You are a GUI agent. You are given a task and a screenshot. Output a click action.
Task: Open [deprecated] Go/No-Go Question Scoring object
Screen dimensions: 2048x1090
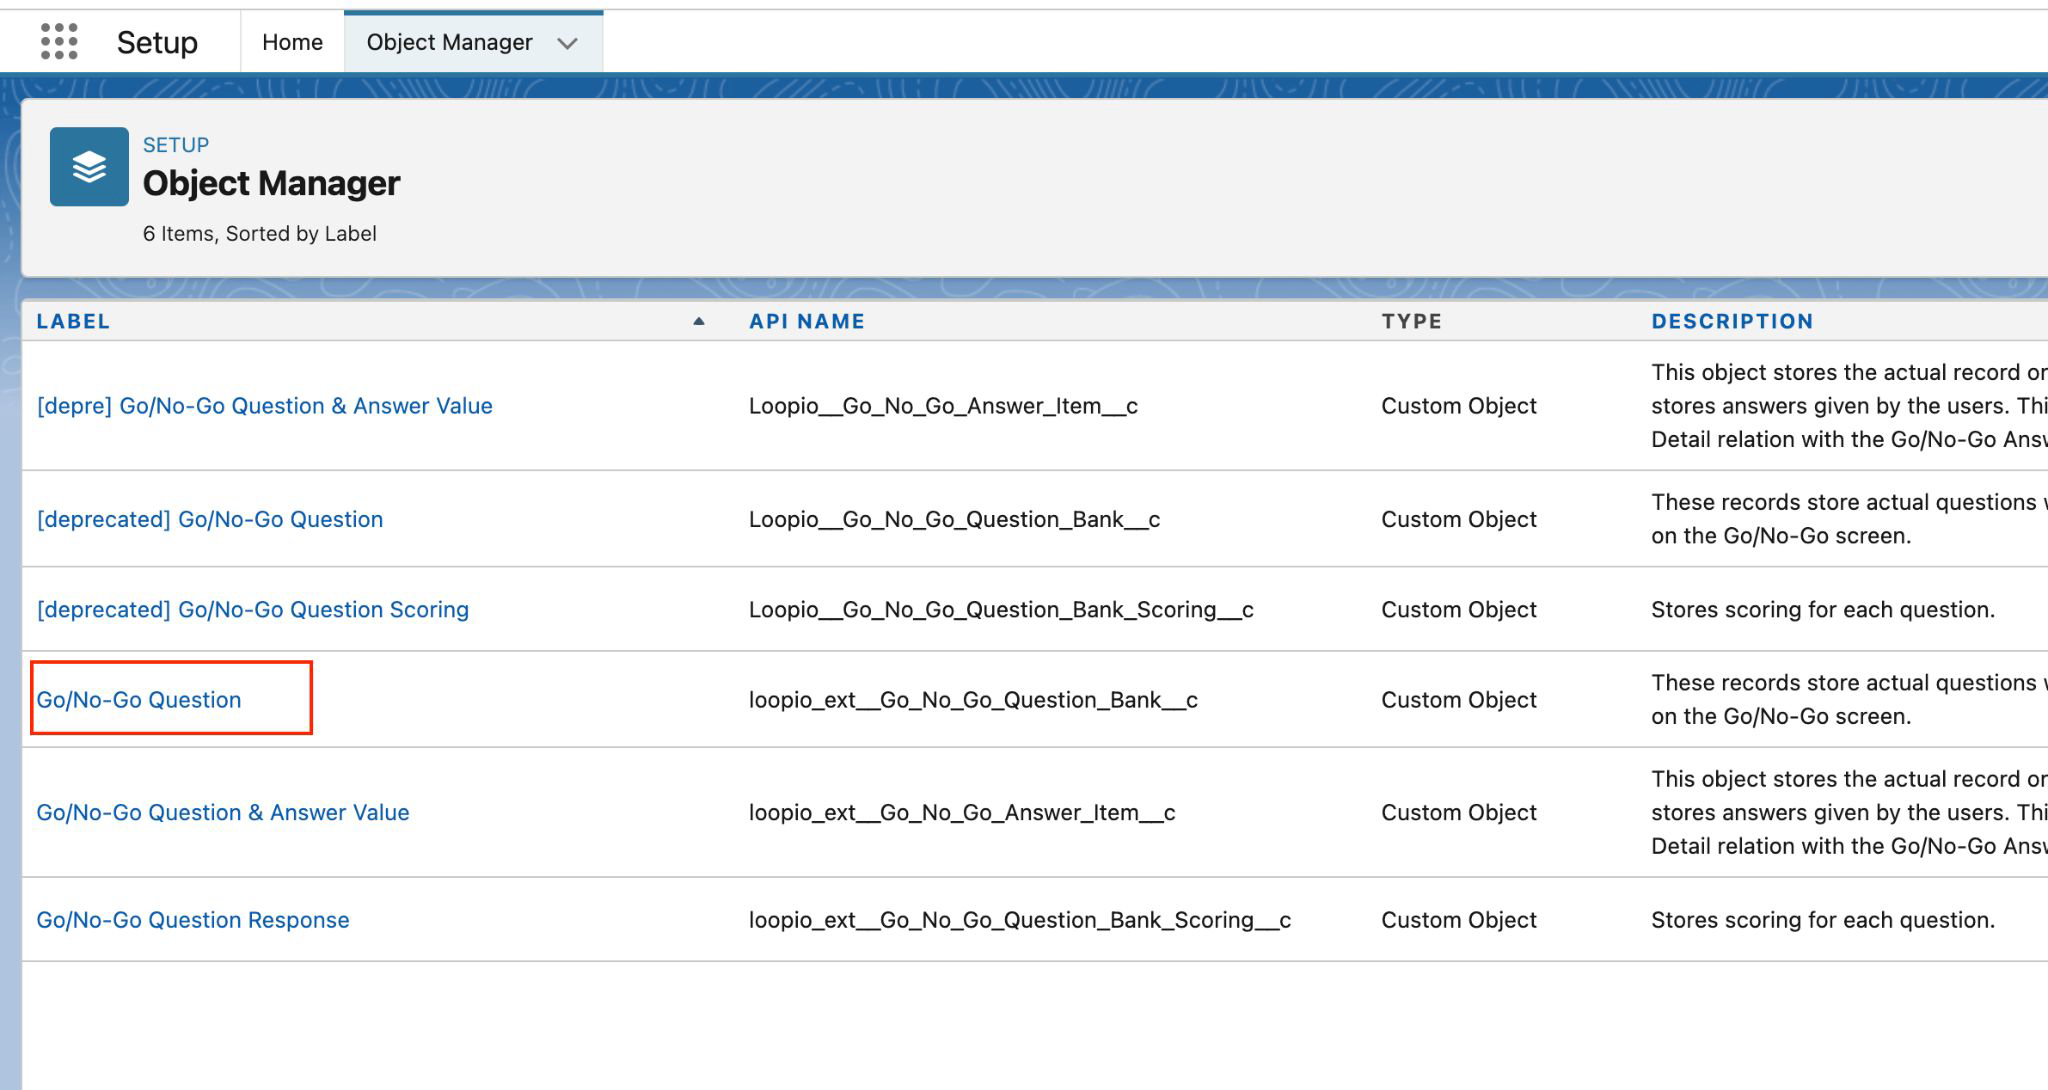(x=253, y=609)
